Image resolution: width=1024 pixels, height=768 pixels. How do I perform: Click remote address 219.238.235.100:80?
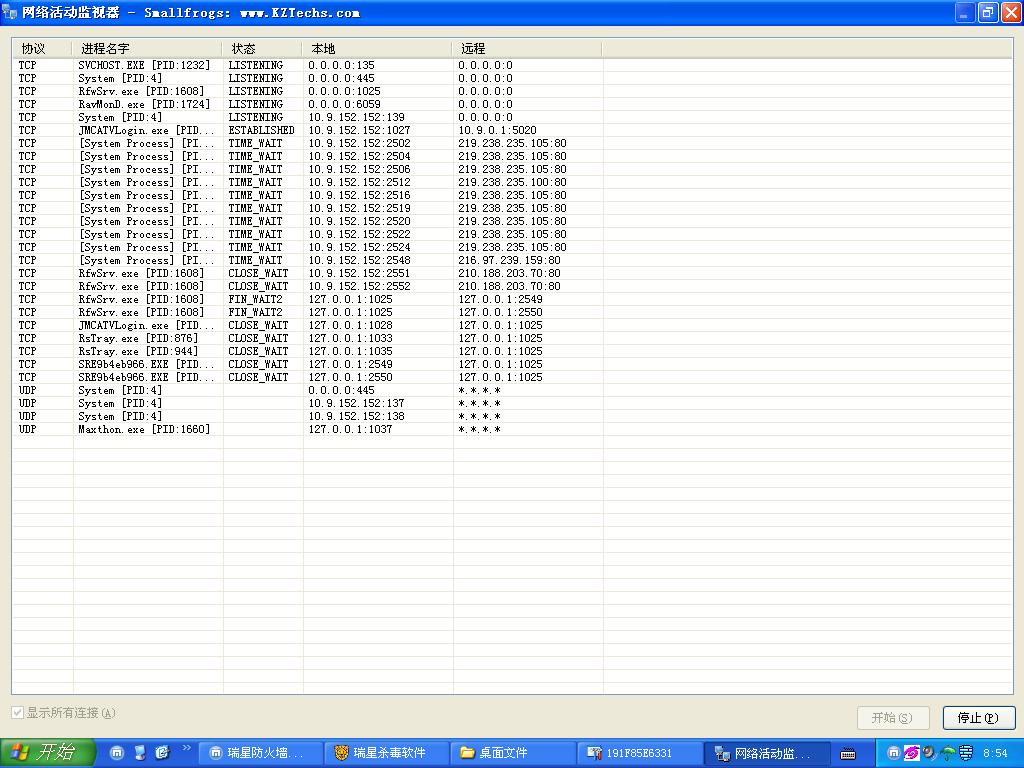(x=512, y=182)
